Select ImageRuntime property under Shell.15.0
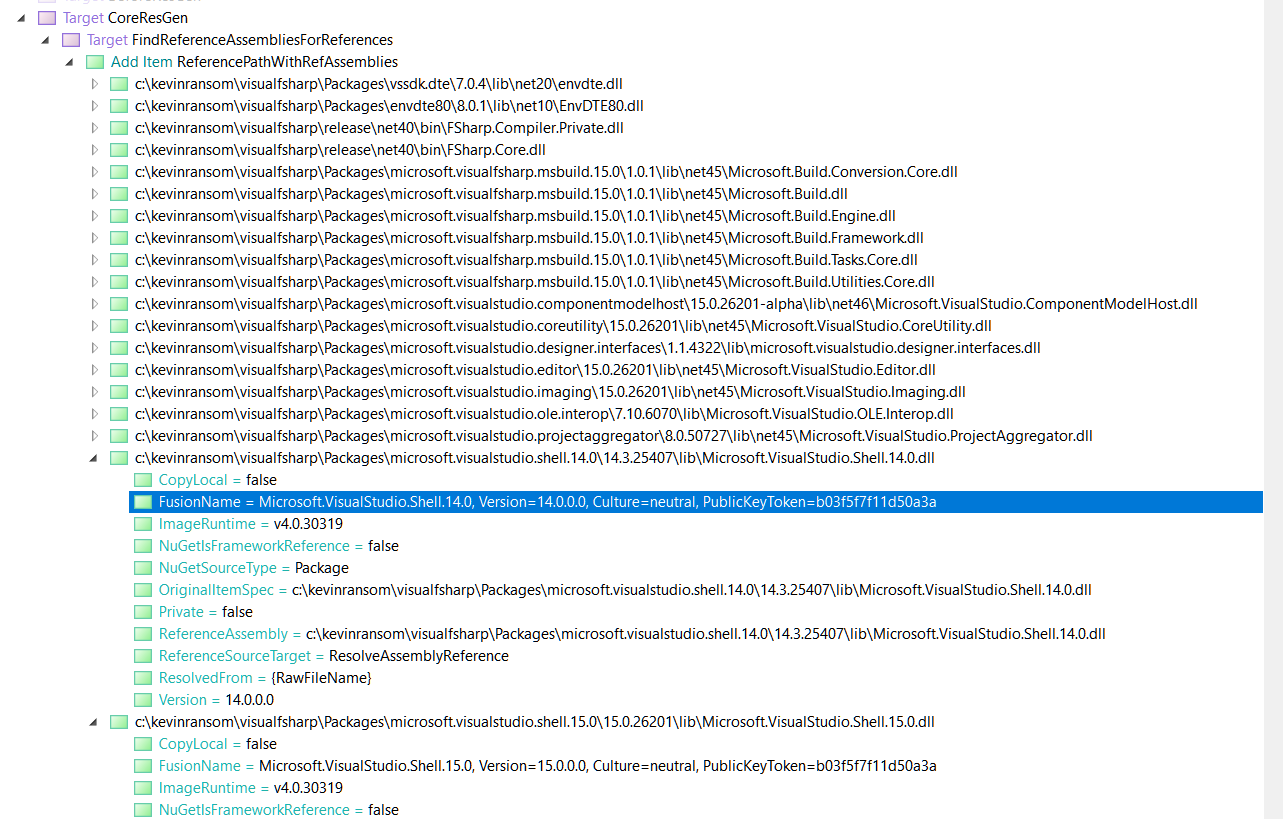This screenshot has height=819, width=1283. tap(251, 788)
